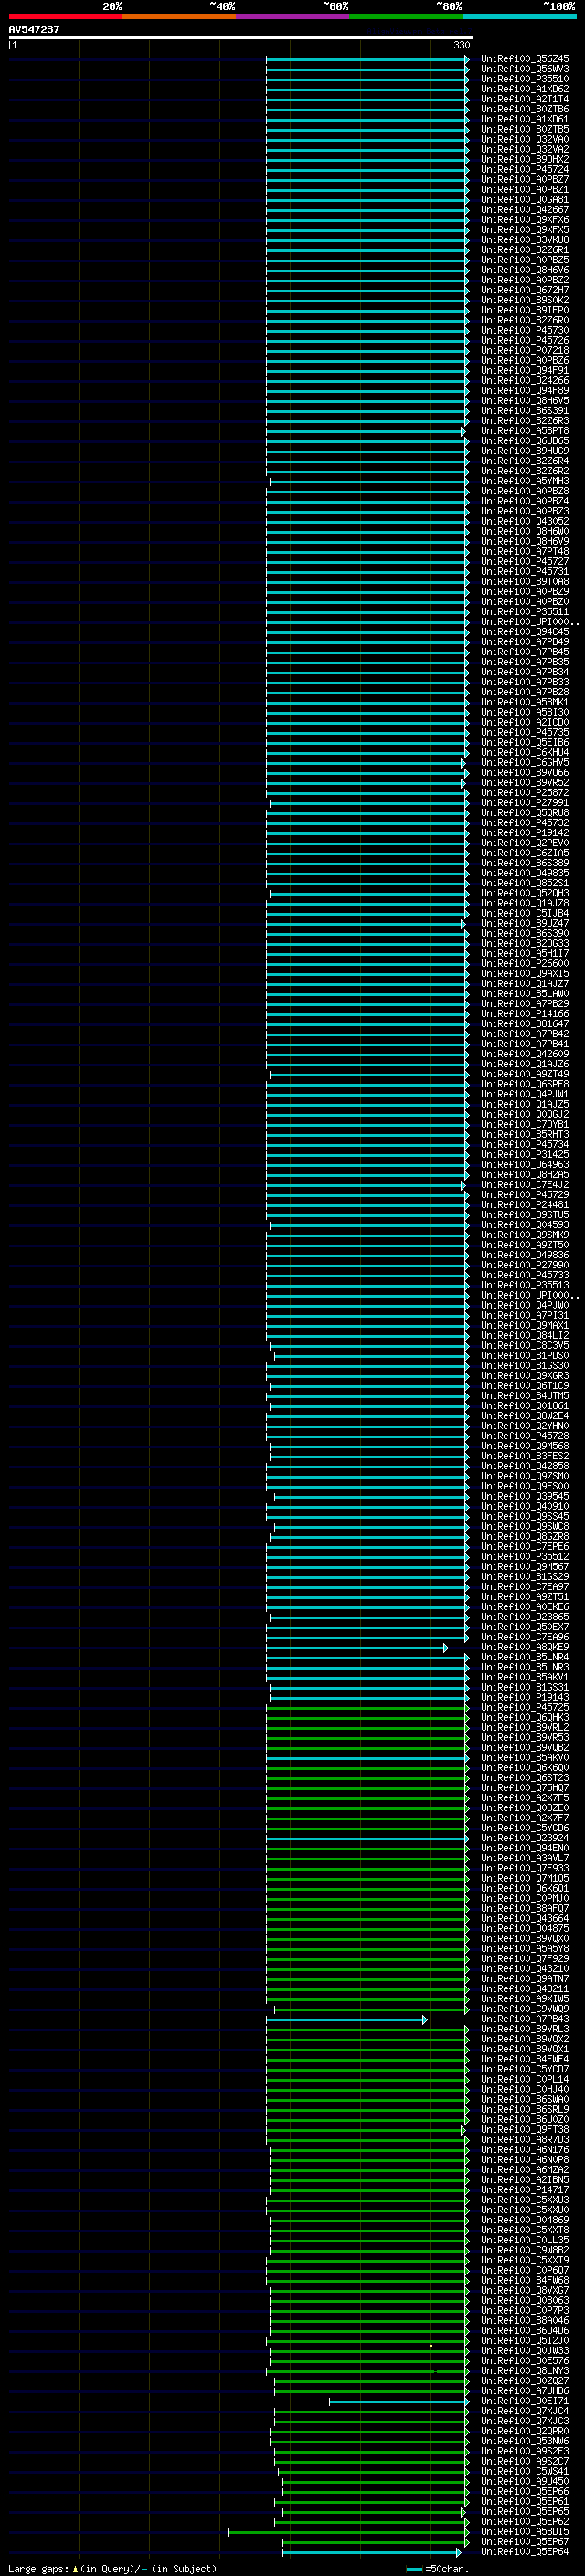
Task: Click hit label UniRef100_C0LL35
Action: click(x=524, y=2240)
